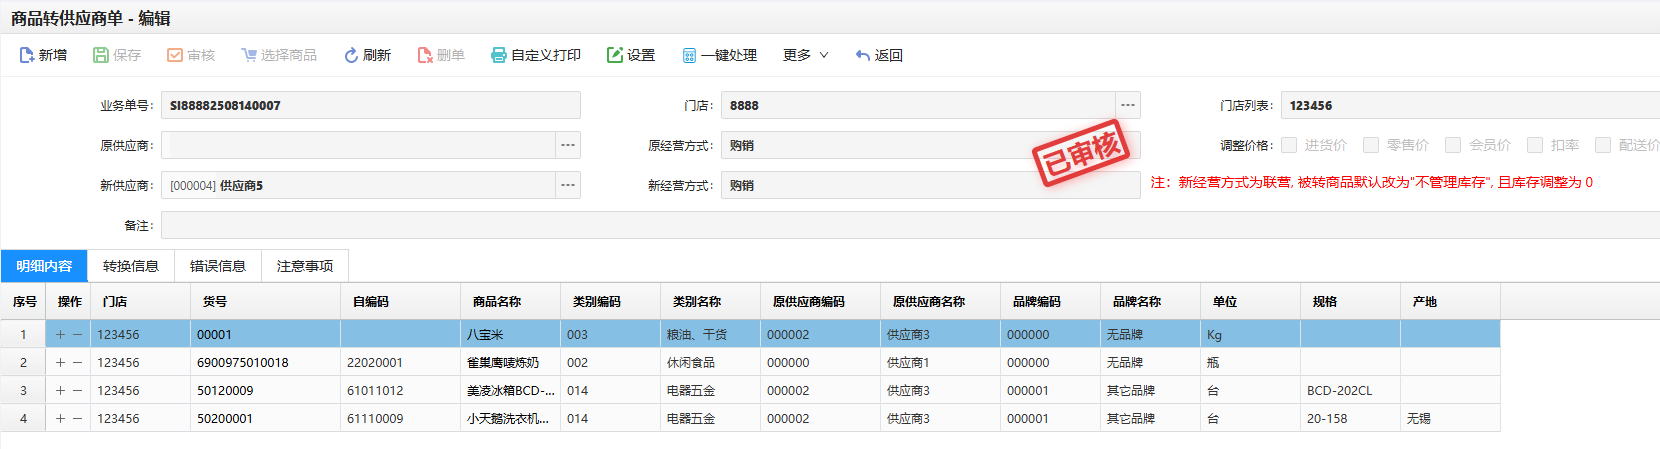Viewport: 1660px width, 449px height.
Task: Click the 无锡 origin cell
Action: tap(1450, 419)
